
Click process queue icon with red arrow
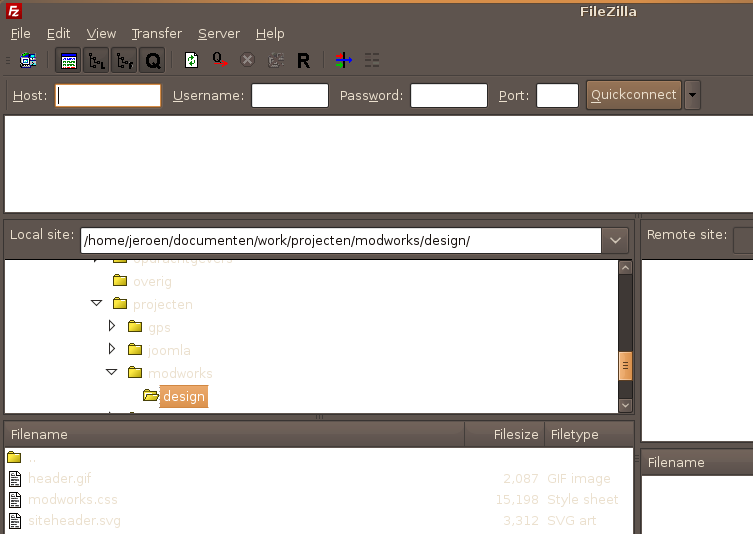(x=219, y=61)
